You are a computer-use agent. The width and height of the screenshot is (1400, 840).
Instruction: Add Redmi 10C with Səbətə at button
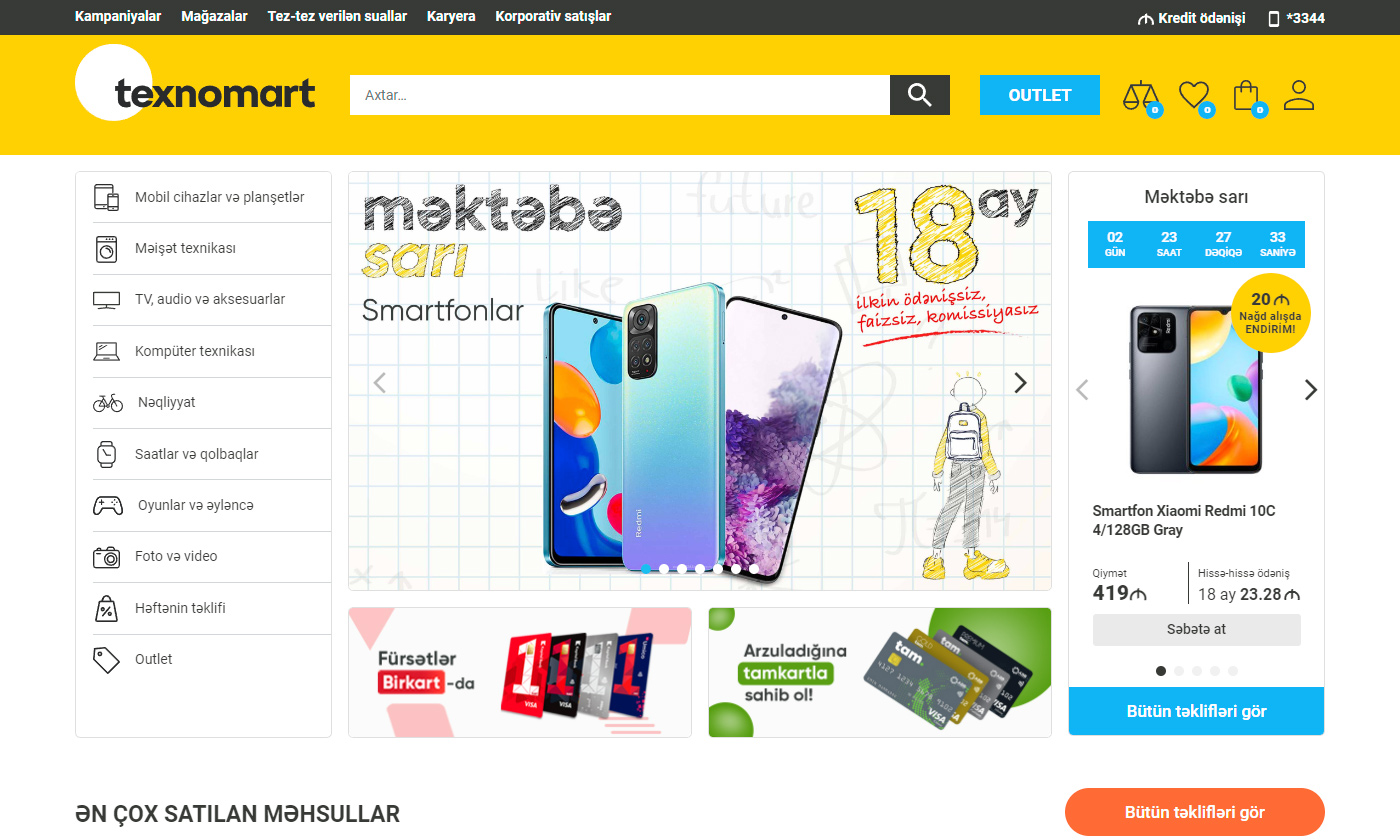[x=1197, y=630]
